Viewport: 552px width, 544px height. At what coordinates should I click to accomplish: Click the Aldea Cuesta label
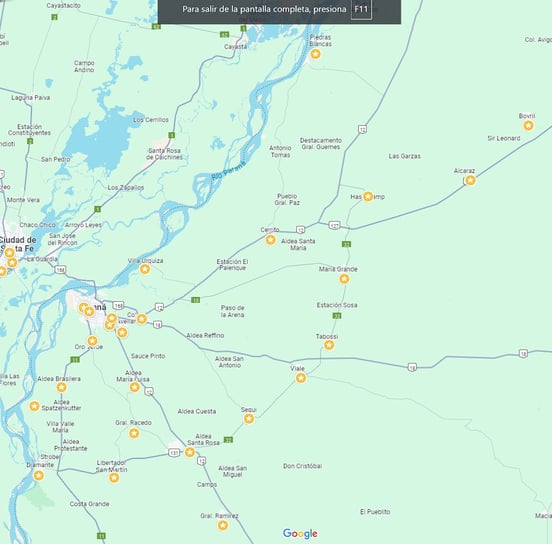(x=197, y=411)
